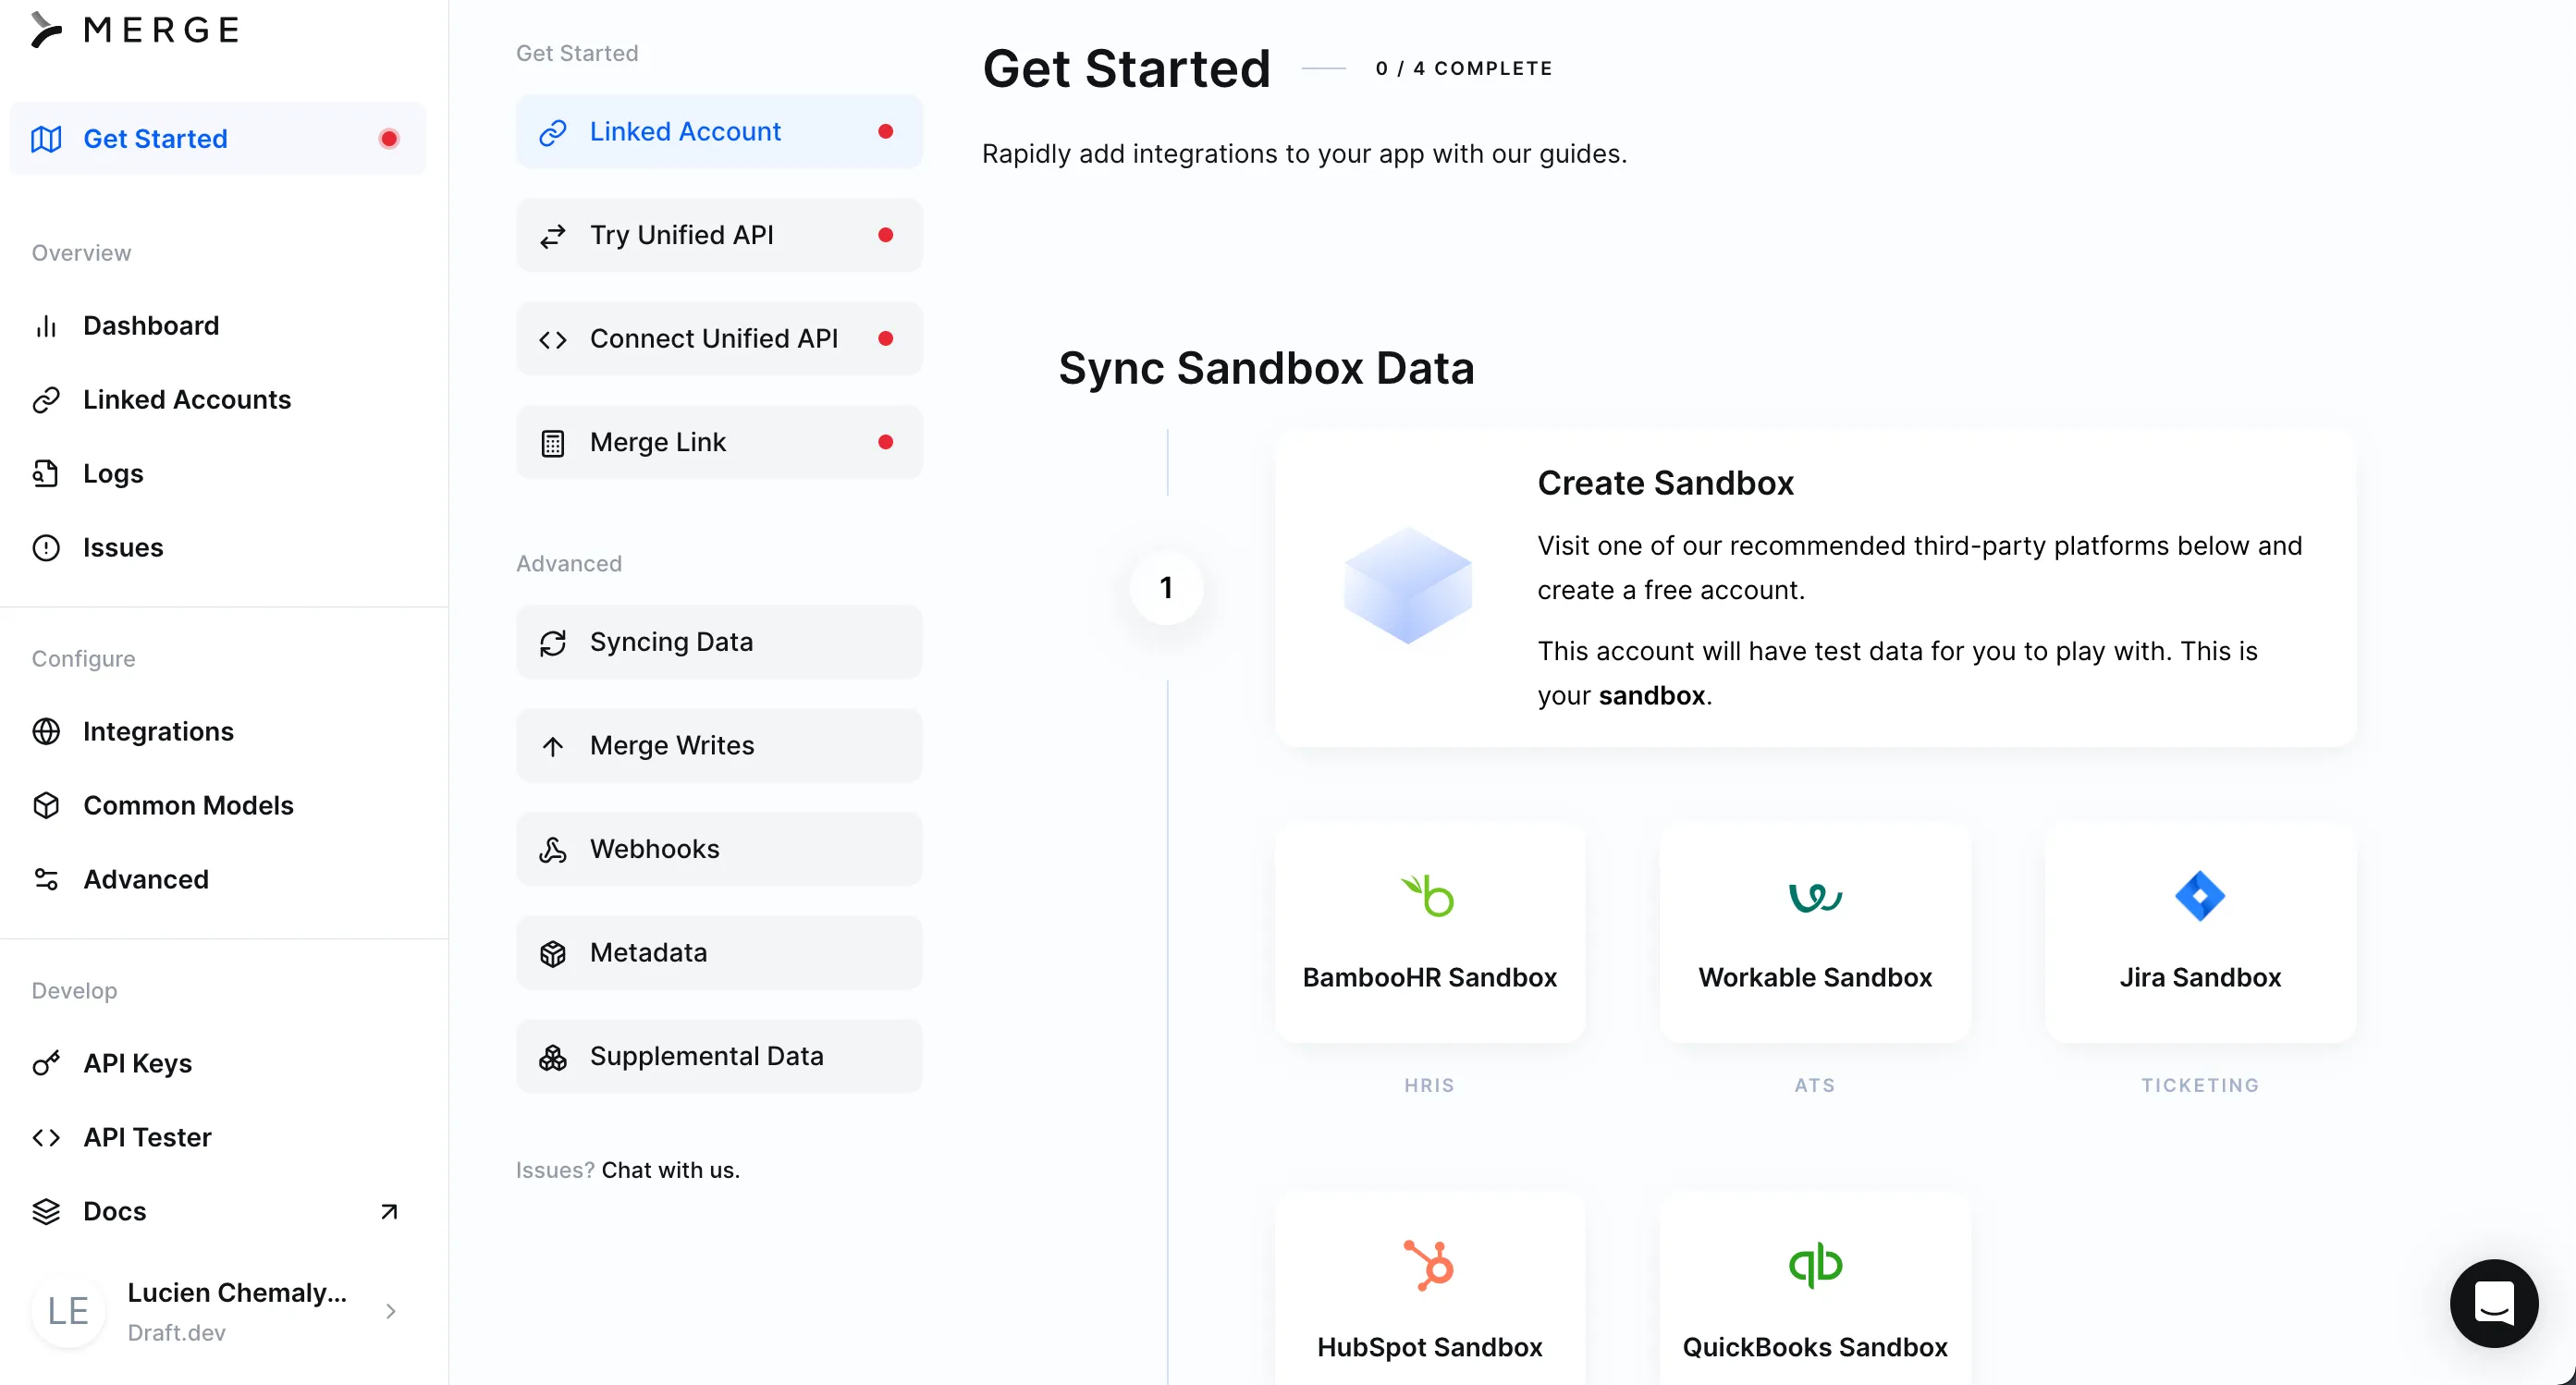Choose the Workable Sandbox card
The image size is (2576, 1385).
coord(1815,933)
